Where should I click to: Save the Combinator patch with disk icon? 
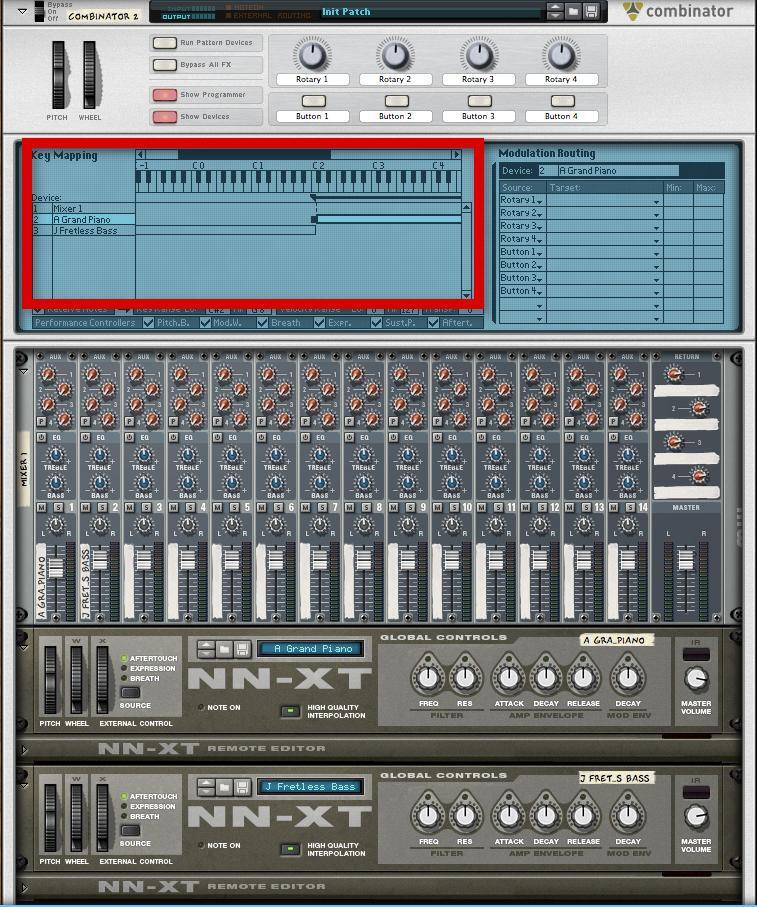coord(590,11)
